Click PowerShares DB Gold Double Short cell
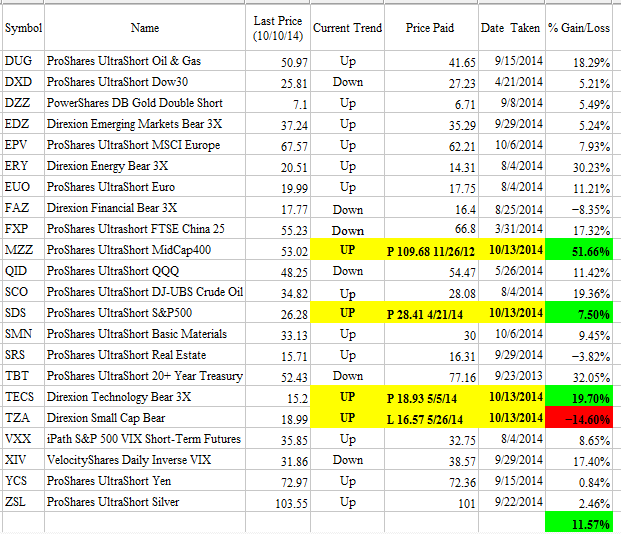This screenshot has height=534, width=621. point(145,103)
